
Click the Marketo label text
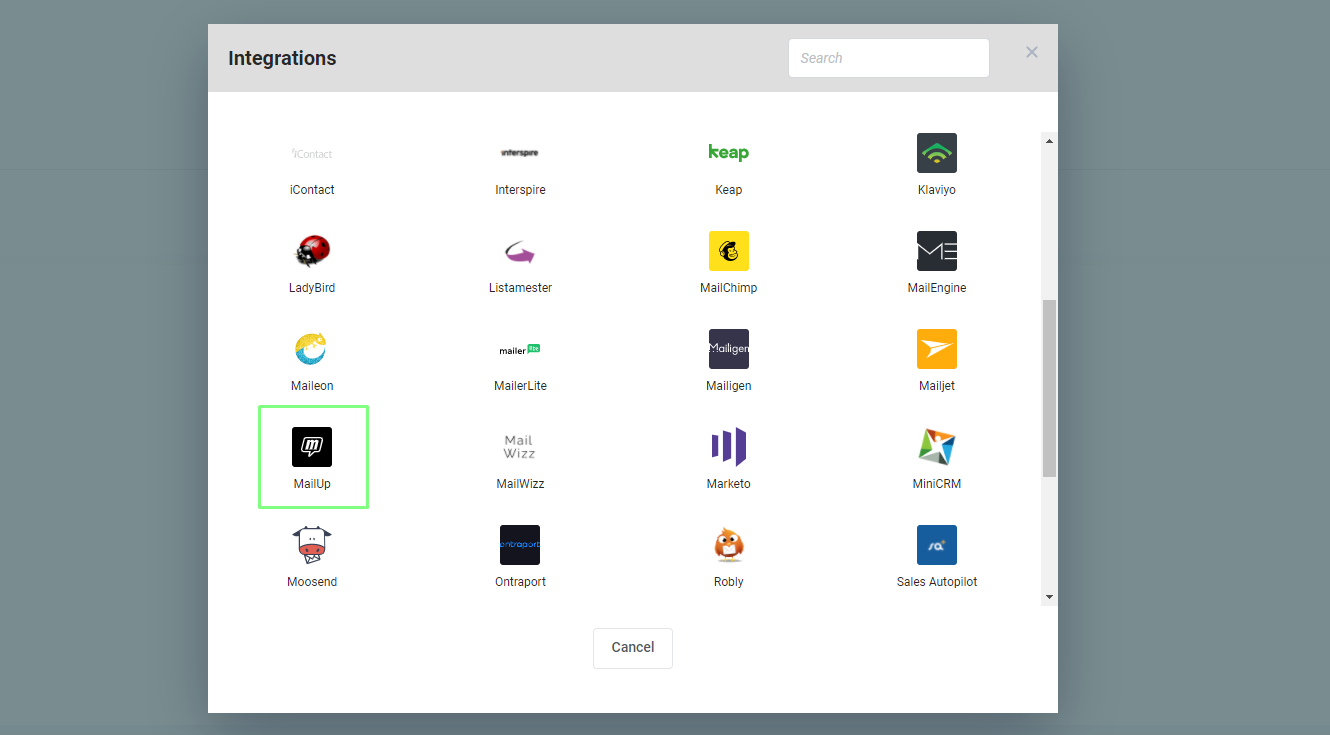point(728,484)
